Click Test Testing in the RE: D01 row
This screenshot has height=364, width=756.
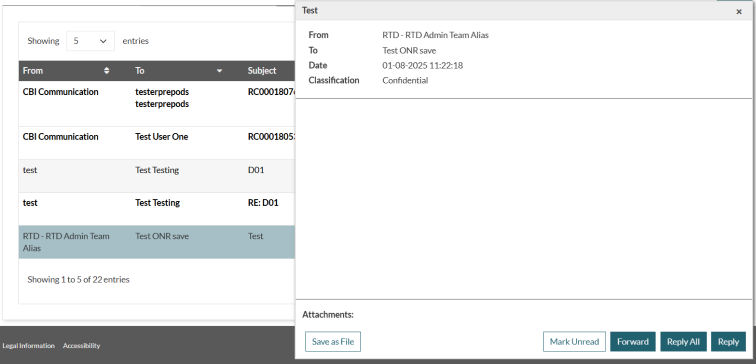(x=158, y=203)
